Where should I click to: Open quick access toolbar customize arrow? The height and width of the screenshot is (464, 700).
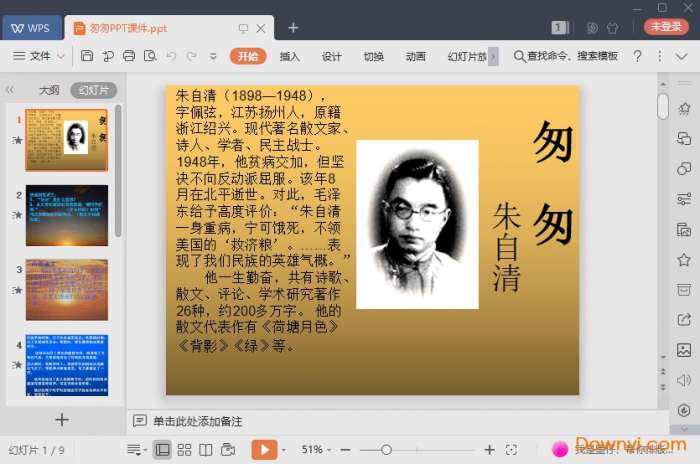pos(213,56)
